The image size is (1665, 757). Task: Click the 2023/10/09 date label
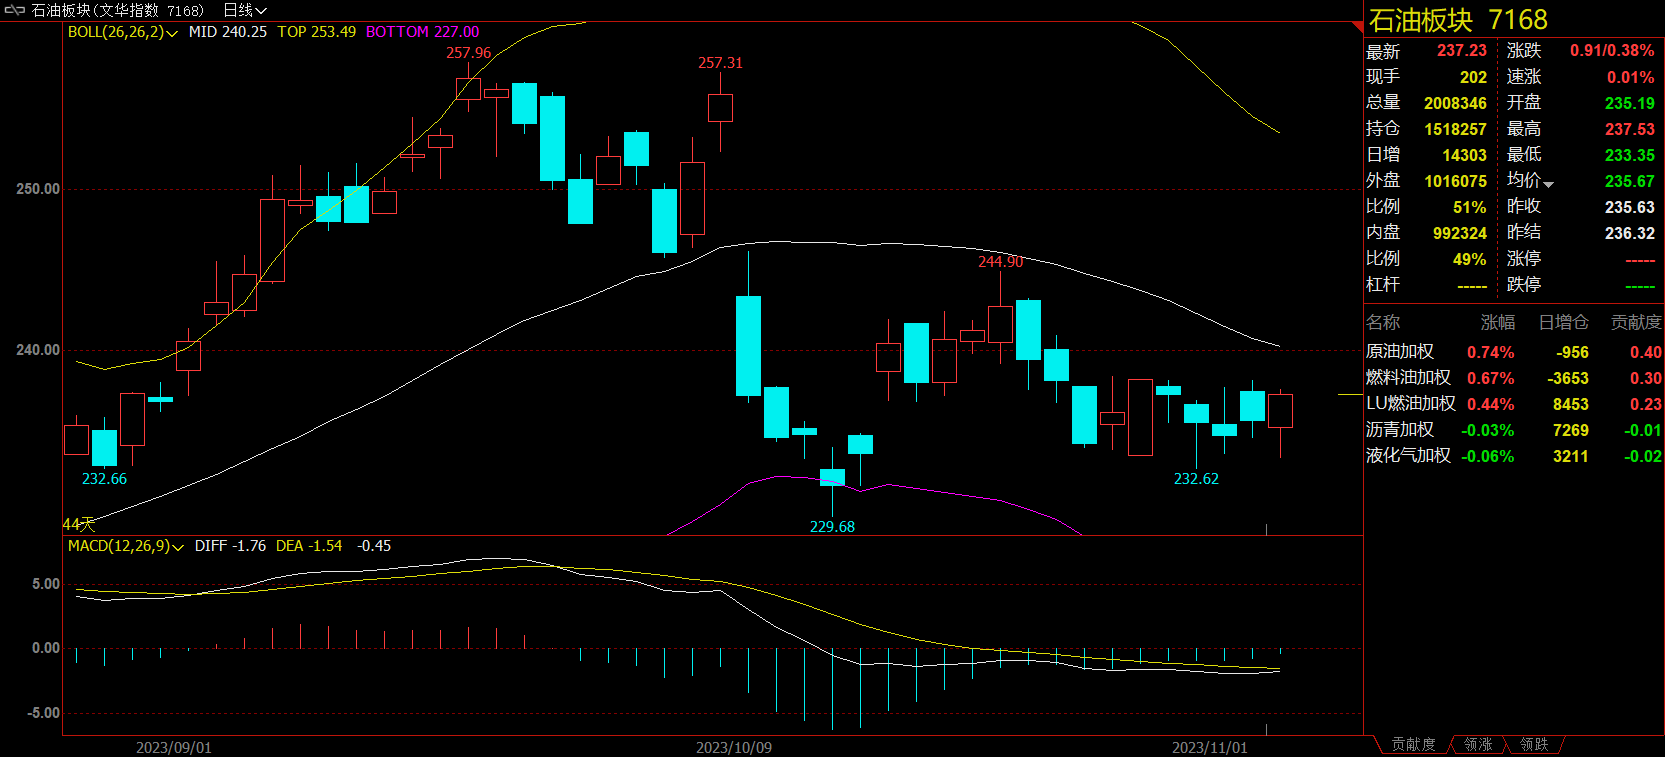734,748
